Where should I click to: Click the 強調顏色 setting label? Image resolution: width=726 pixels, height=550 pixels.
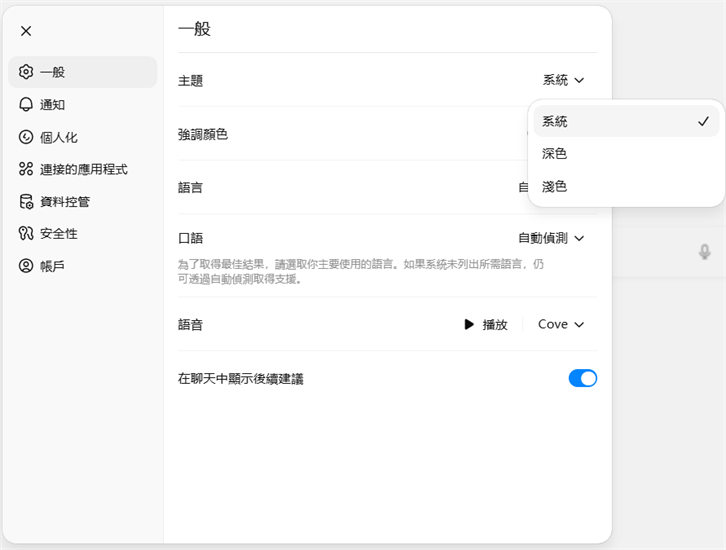(203, 134)
